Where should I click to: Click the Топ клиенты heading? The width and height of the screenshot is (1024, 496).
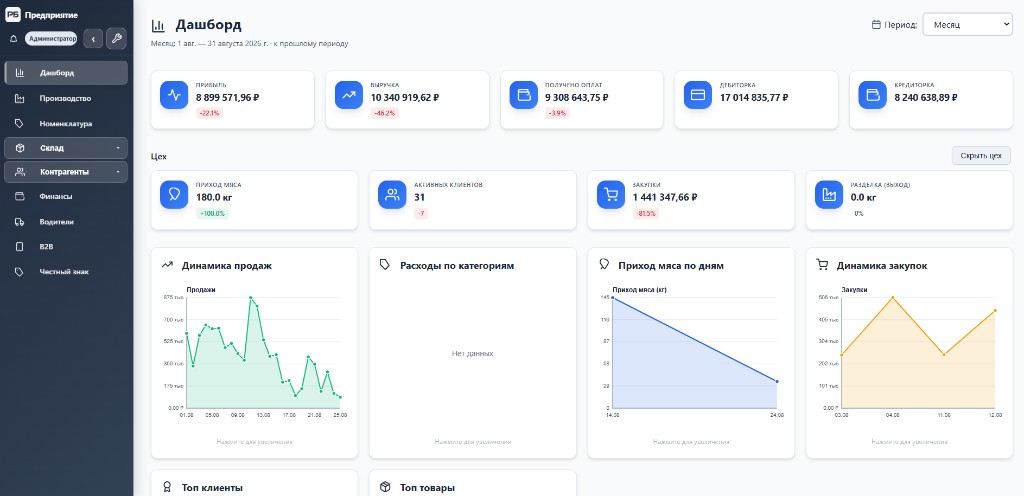(212, 488)
